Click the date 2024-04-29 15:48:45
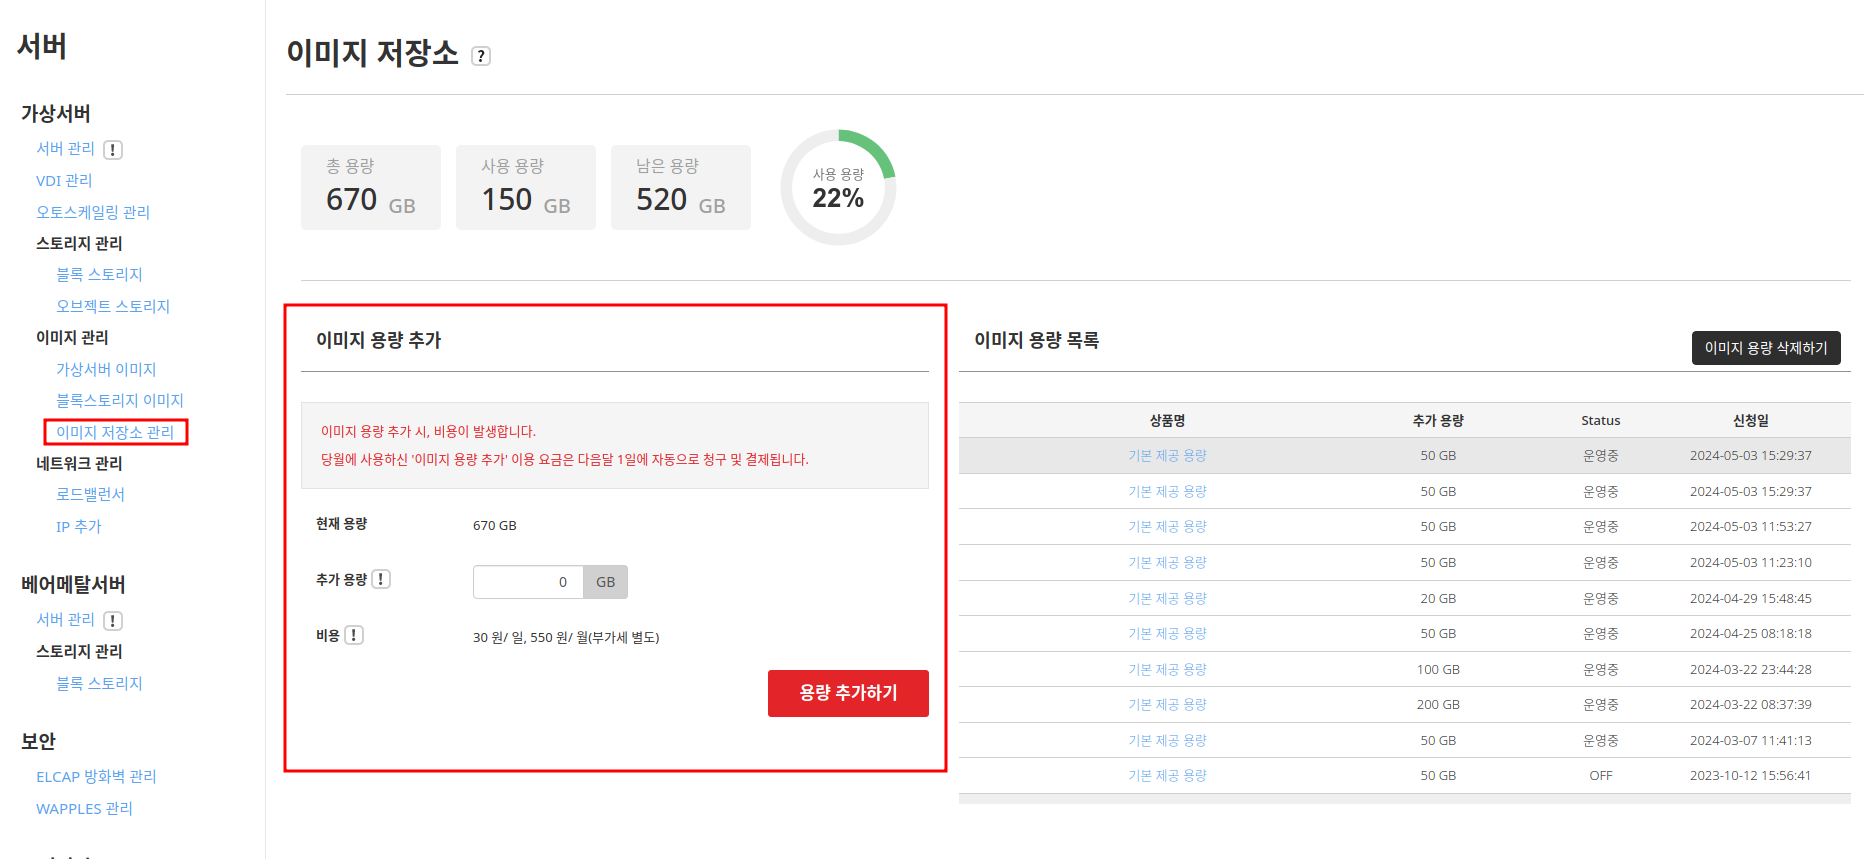This screenshot has width=1864, height=859. click(1750, 598)
